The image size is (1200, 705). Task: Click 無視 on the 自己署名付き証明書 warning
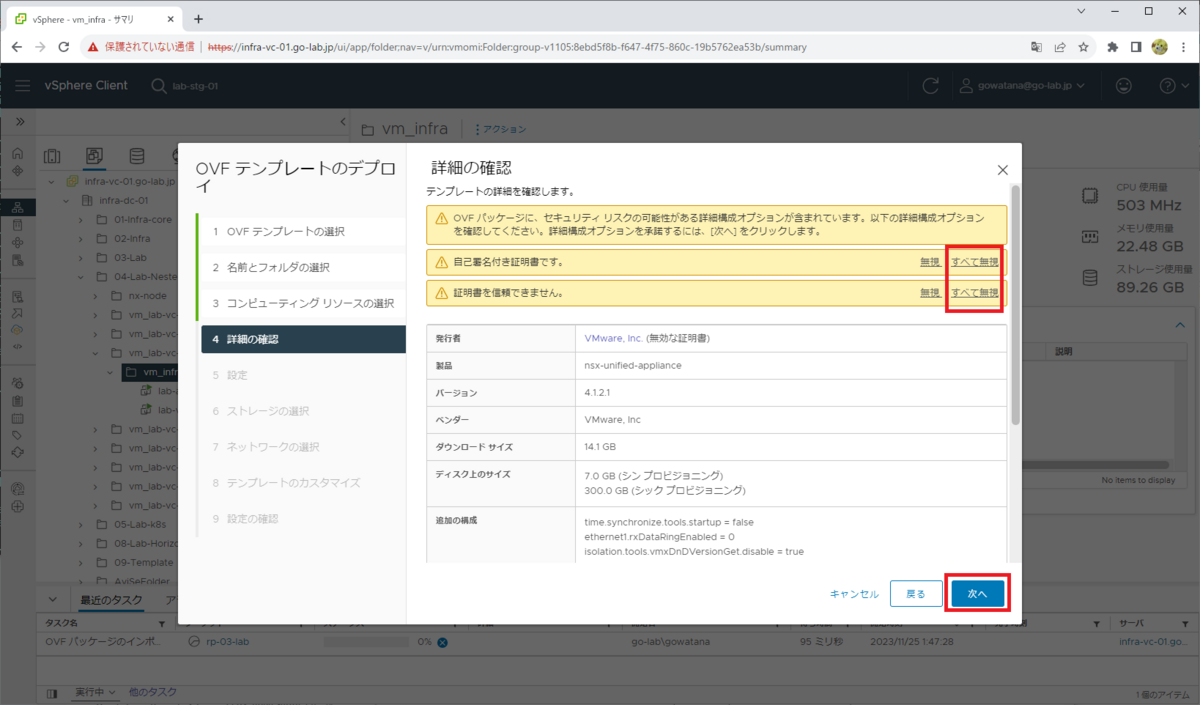[930, 262]
